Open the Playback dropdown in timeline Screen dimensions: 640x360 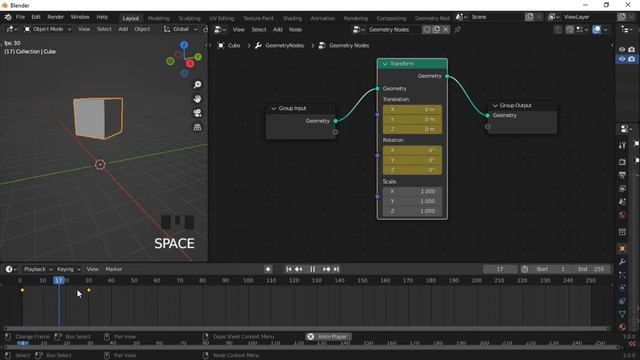tap(38, 269)
